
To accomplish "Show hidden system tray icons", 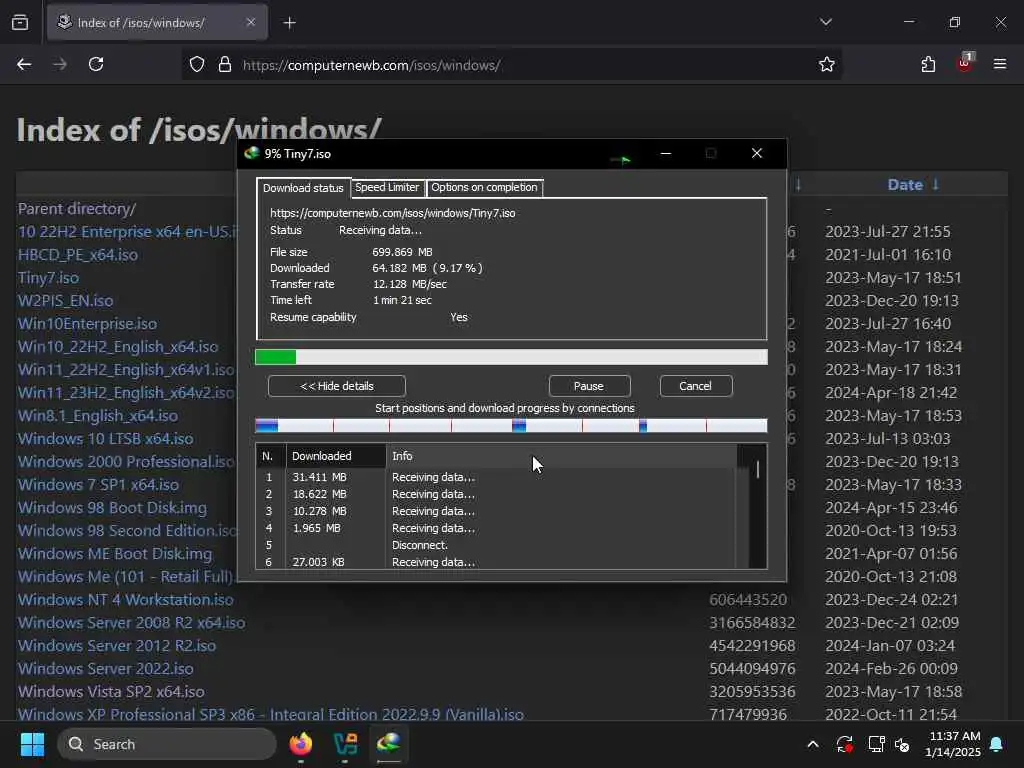I will click(812, 744).
